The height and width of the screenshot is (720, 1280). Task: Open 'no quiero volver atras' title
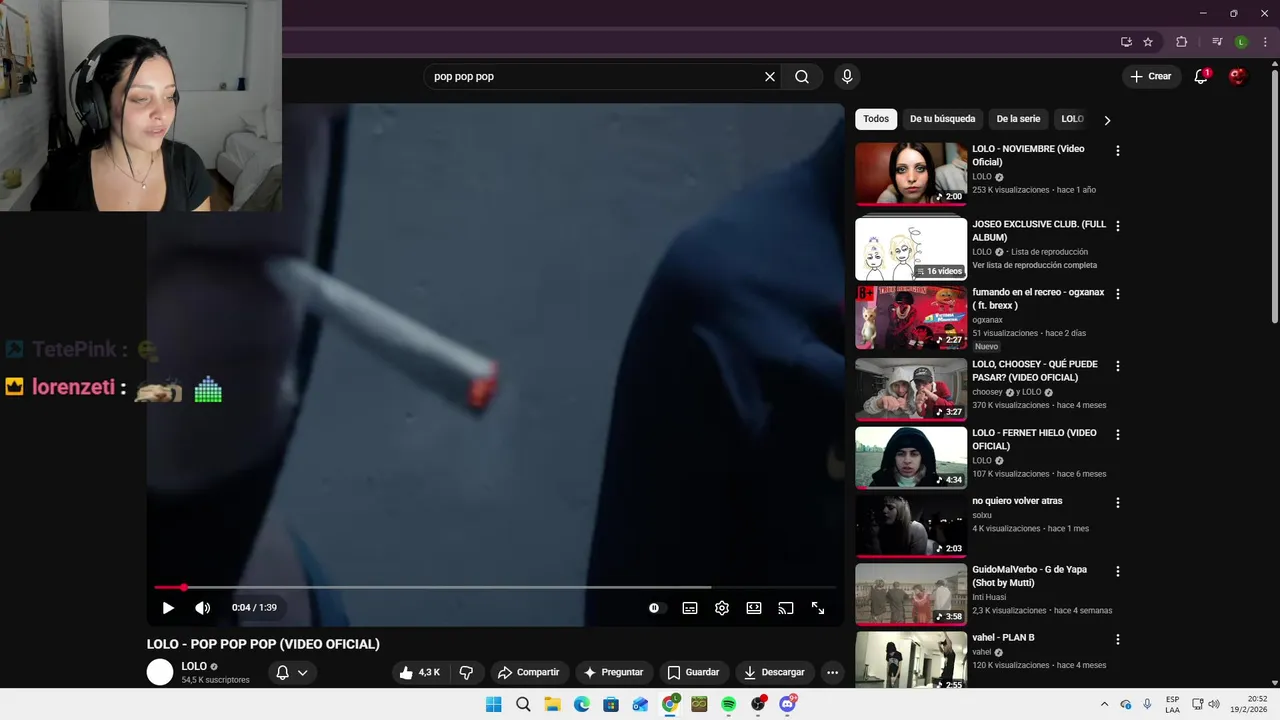coord(1017,501)
